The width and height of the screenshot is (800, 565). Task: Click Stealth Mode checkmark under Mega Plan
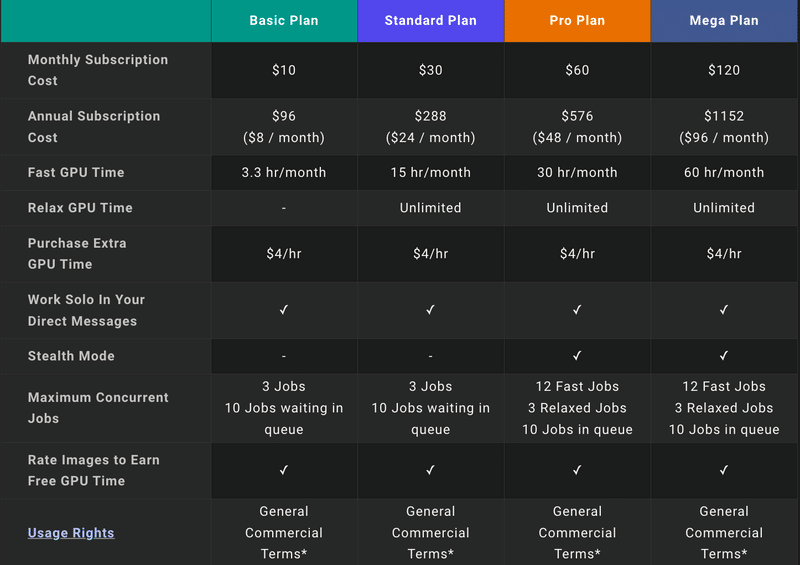click(x=724, y=356)
